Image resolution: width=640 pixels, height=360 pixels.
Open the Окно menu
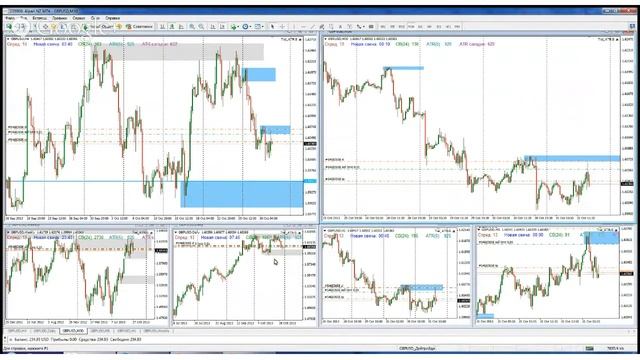95,18
